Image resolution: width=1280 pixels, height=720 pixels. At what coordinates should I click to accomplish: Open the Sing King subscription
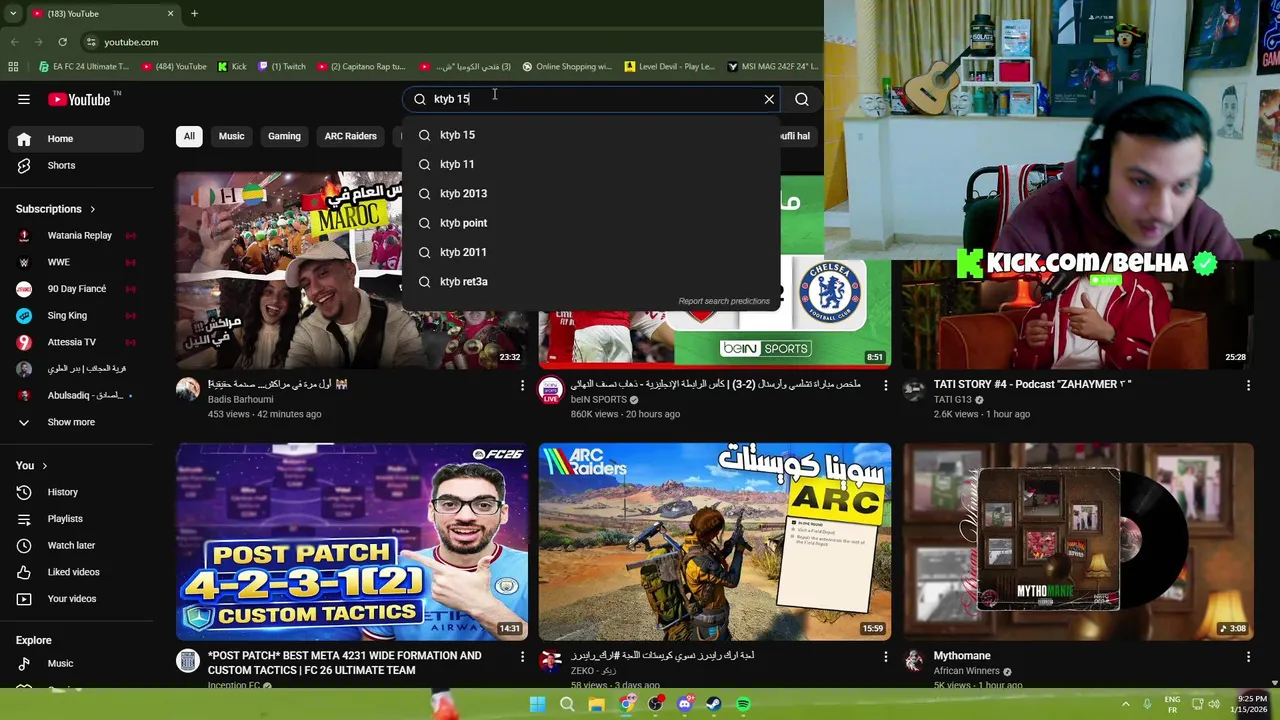tap(76, 315)
